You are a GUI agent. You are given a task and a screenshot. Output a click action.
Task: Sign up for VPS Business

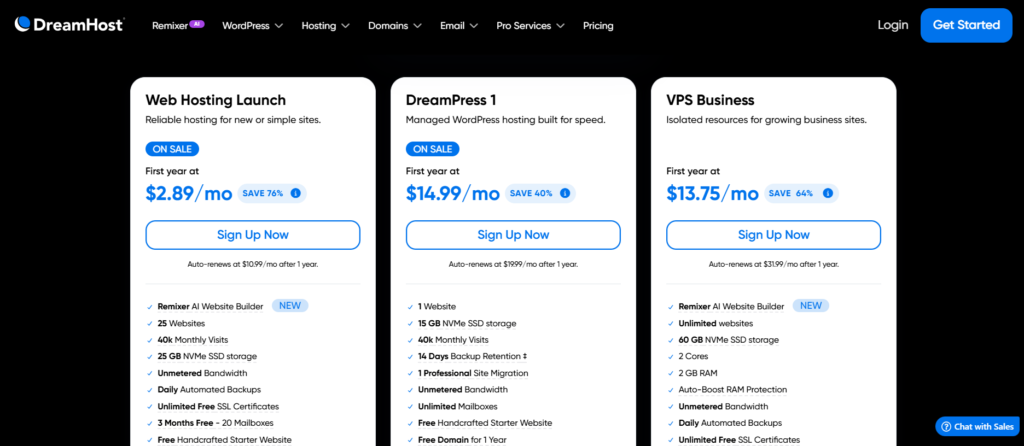click(774, 235)
